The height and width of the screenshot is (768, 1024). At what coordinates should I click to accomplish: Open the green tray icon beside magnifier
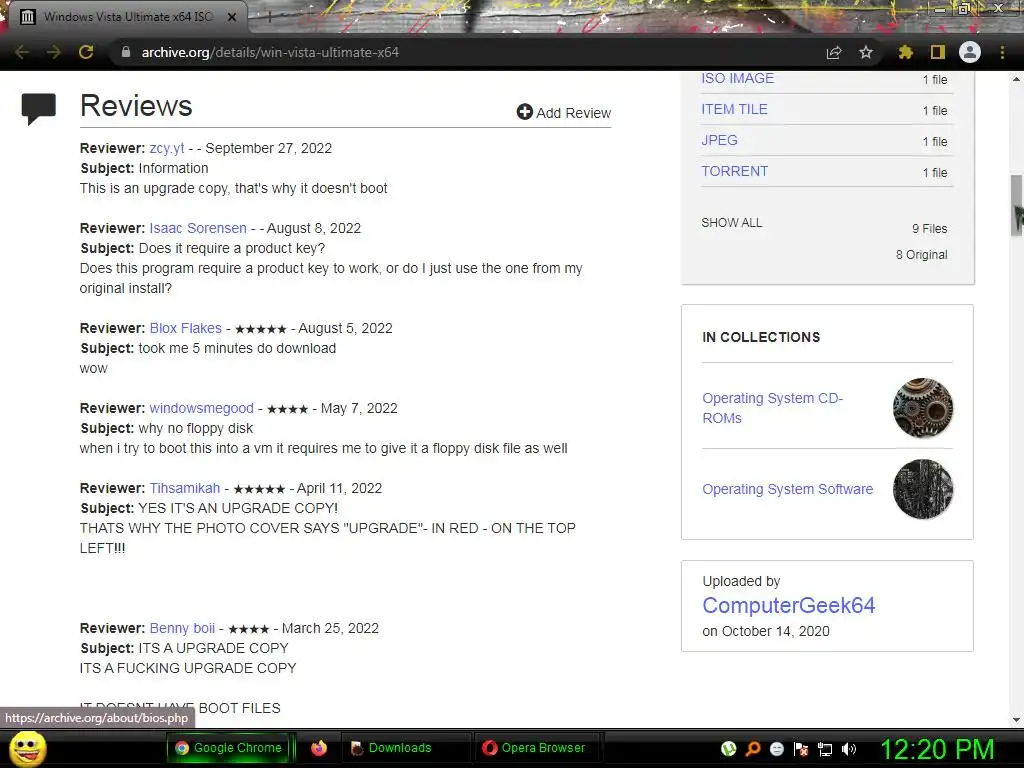[x=729, y=749]
